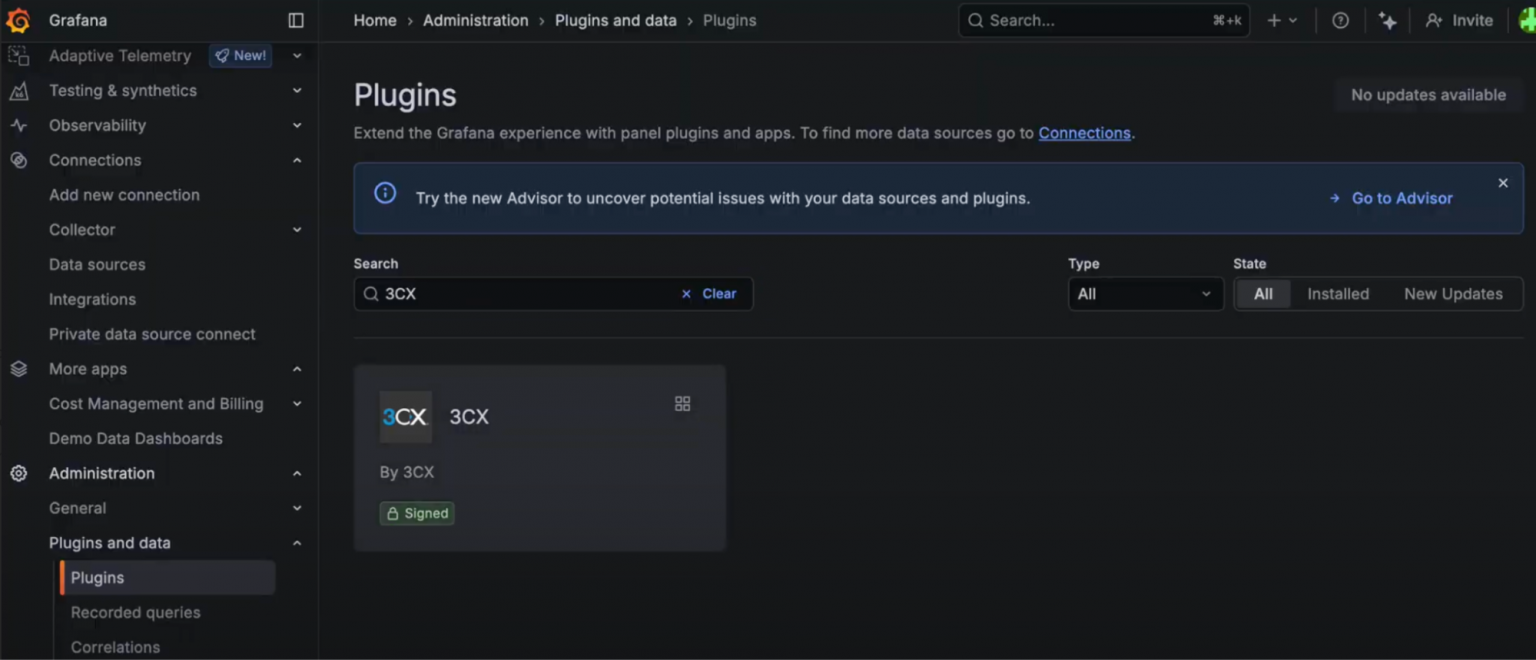The height and width of the screenshot is (660, 1536).
Task: Open Recorded queries
Action: click(x=135, y=613)
